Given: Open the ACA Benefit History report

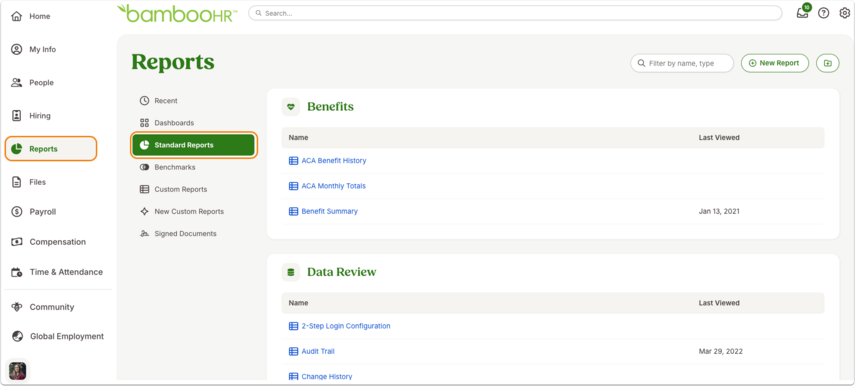Looking at the screenshot, I should click(334, 161).
